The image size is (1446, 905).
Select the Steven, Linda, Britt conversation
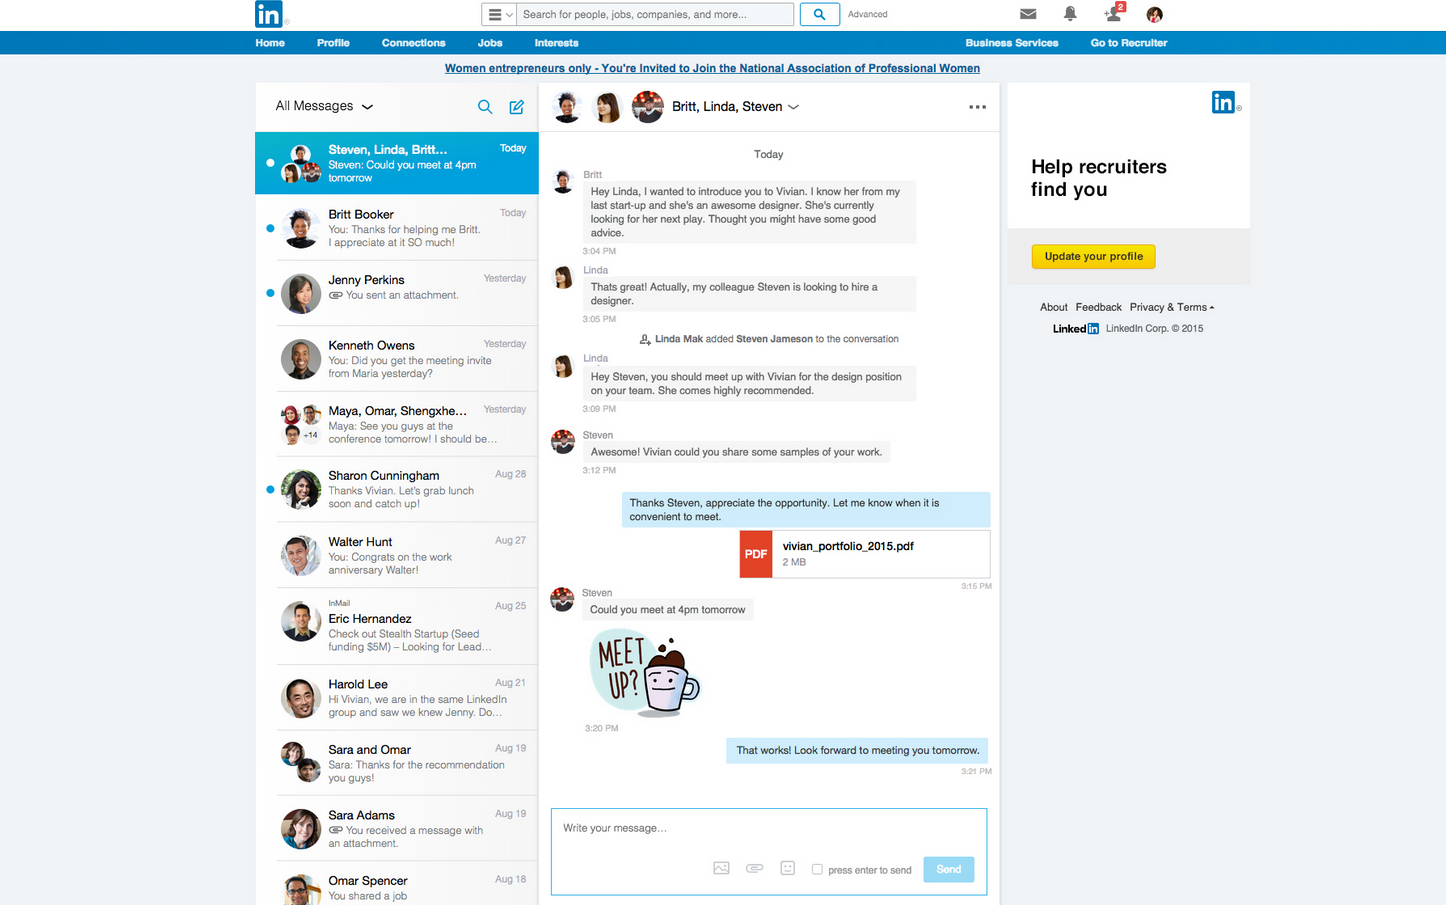point(397,163)
